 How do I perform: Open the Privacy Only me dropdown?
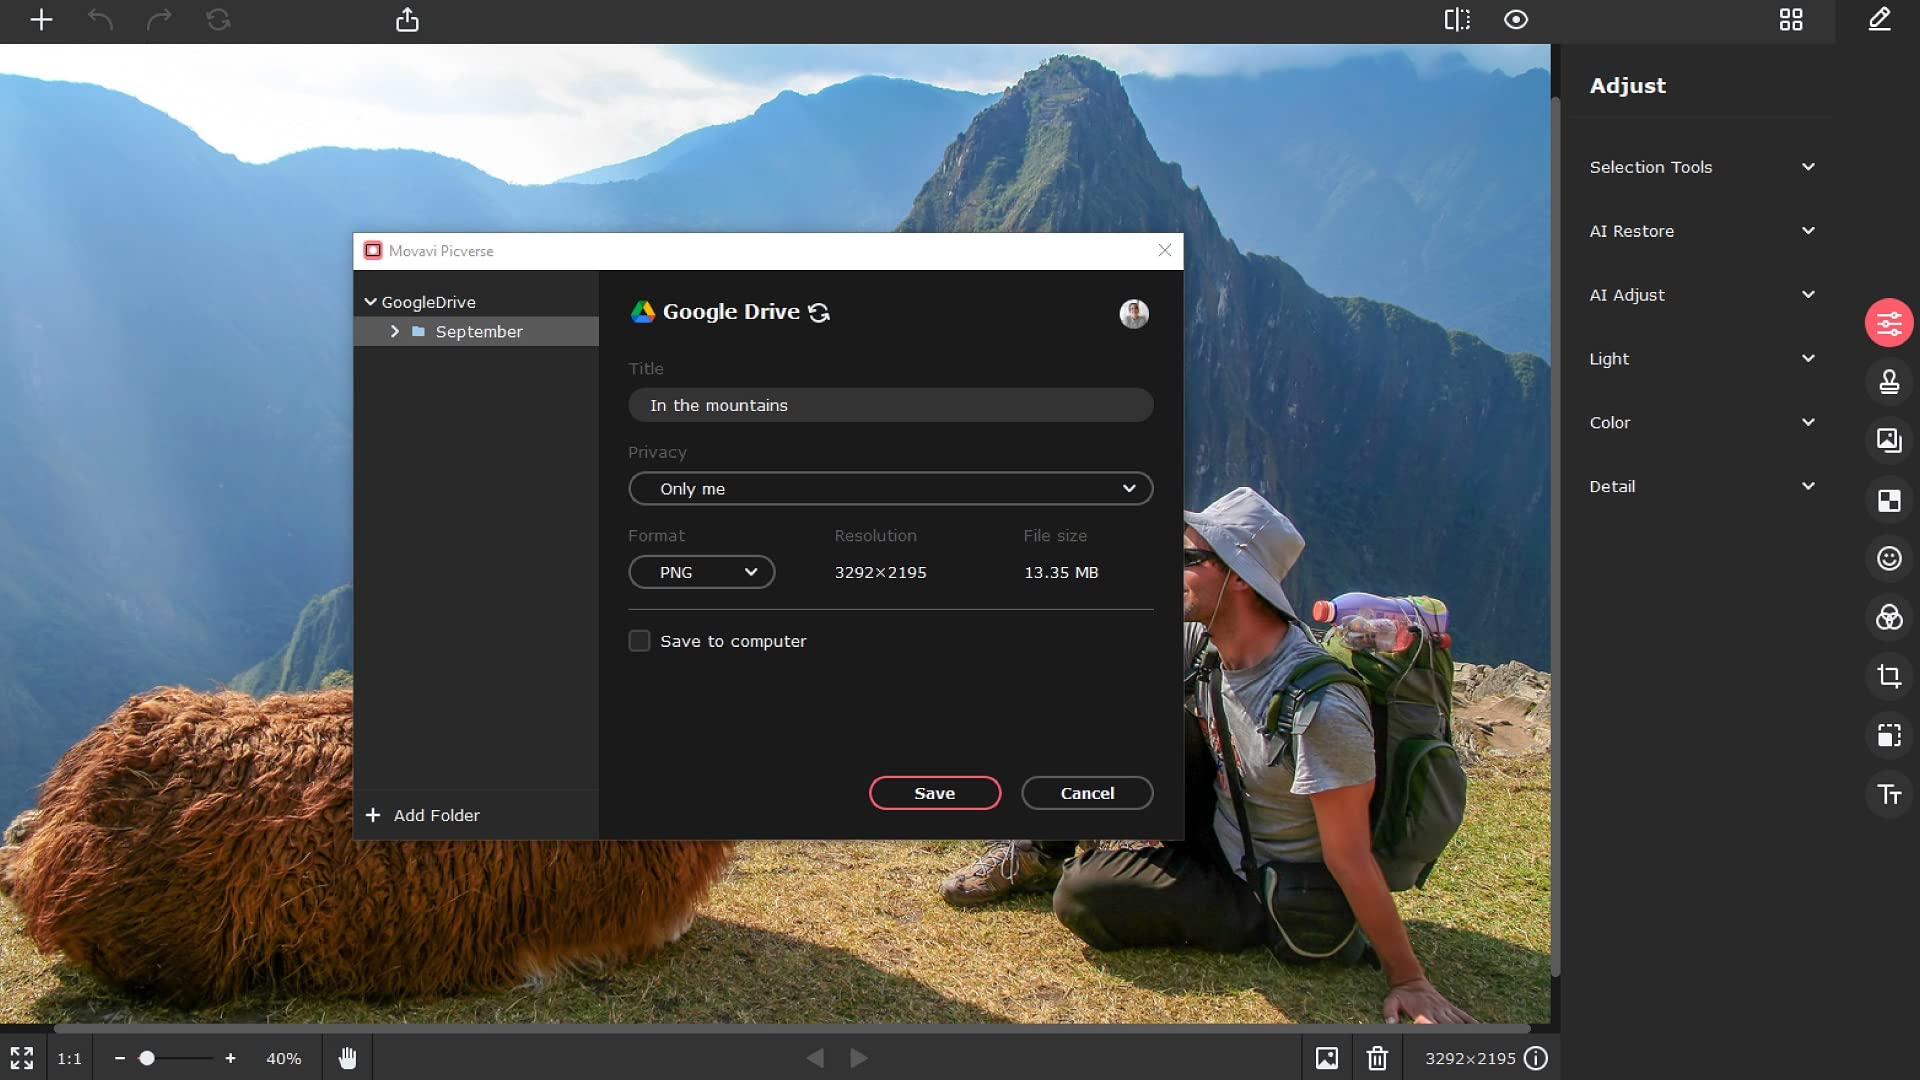(x=890, y=489)
